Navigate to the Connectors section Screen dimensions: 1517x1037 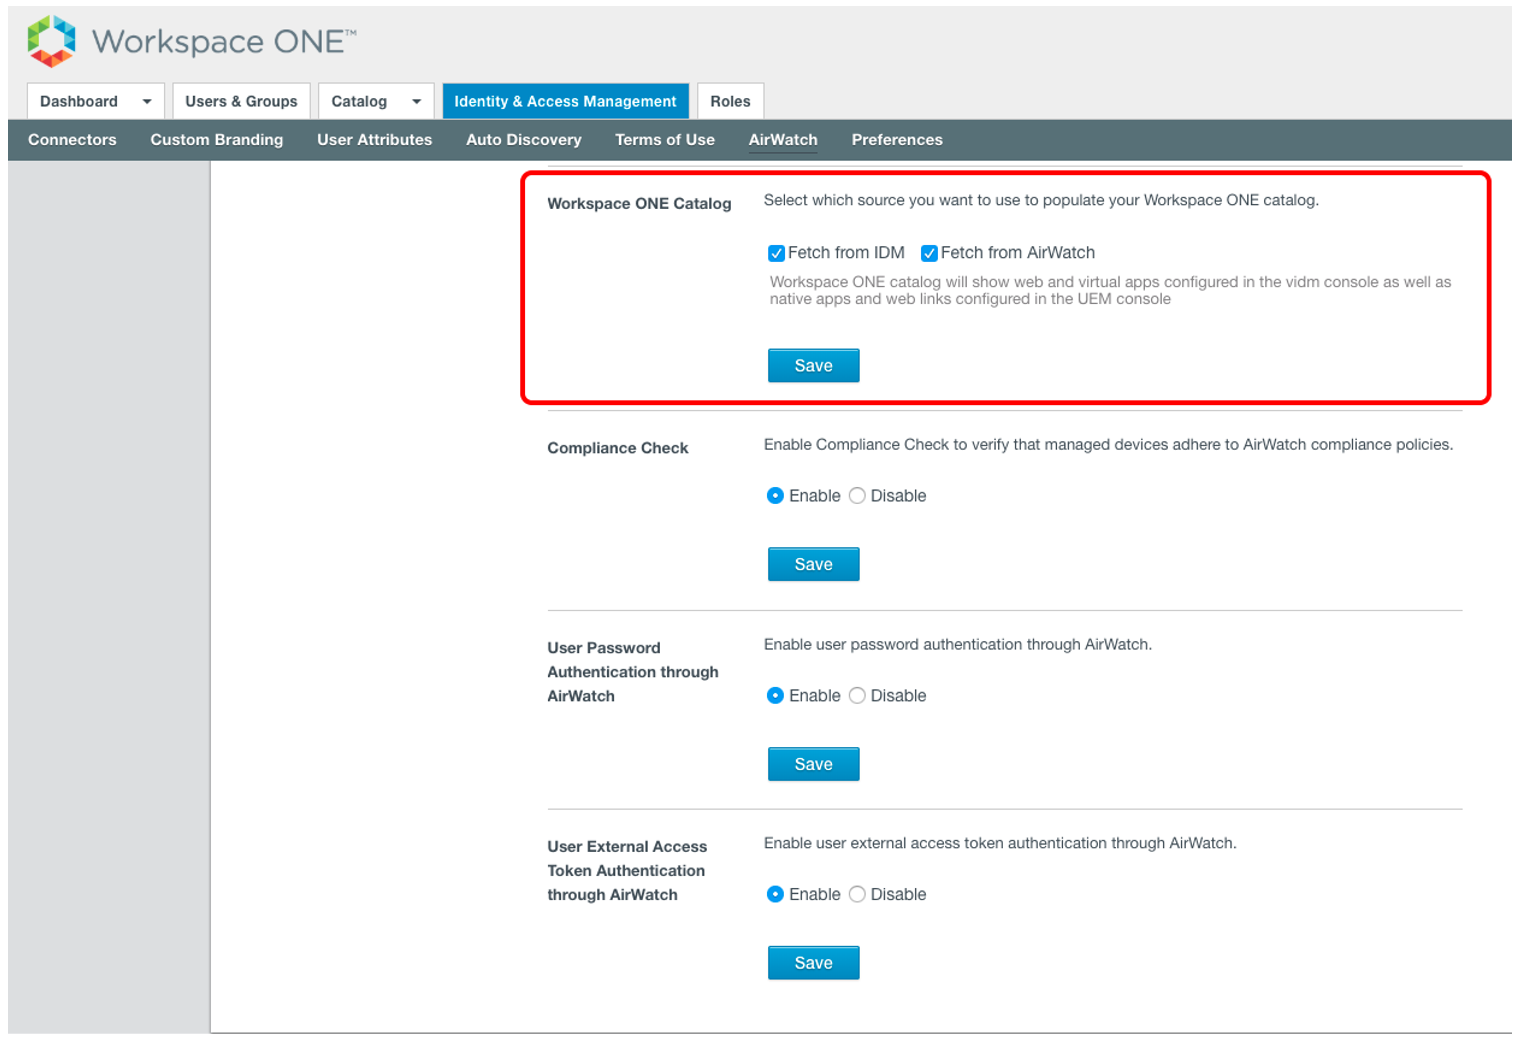[71, 139]
